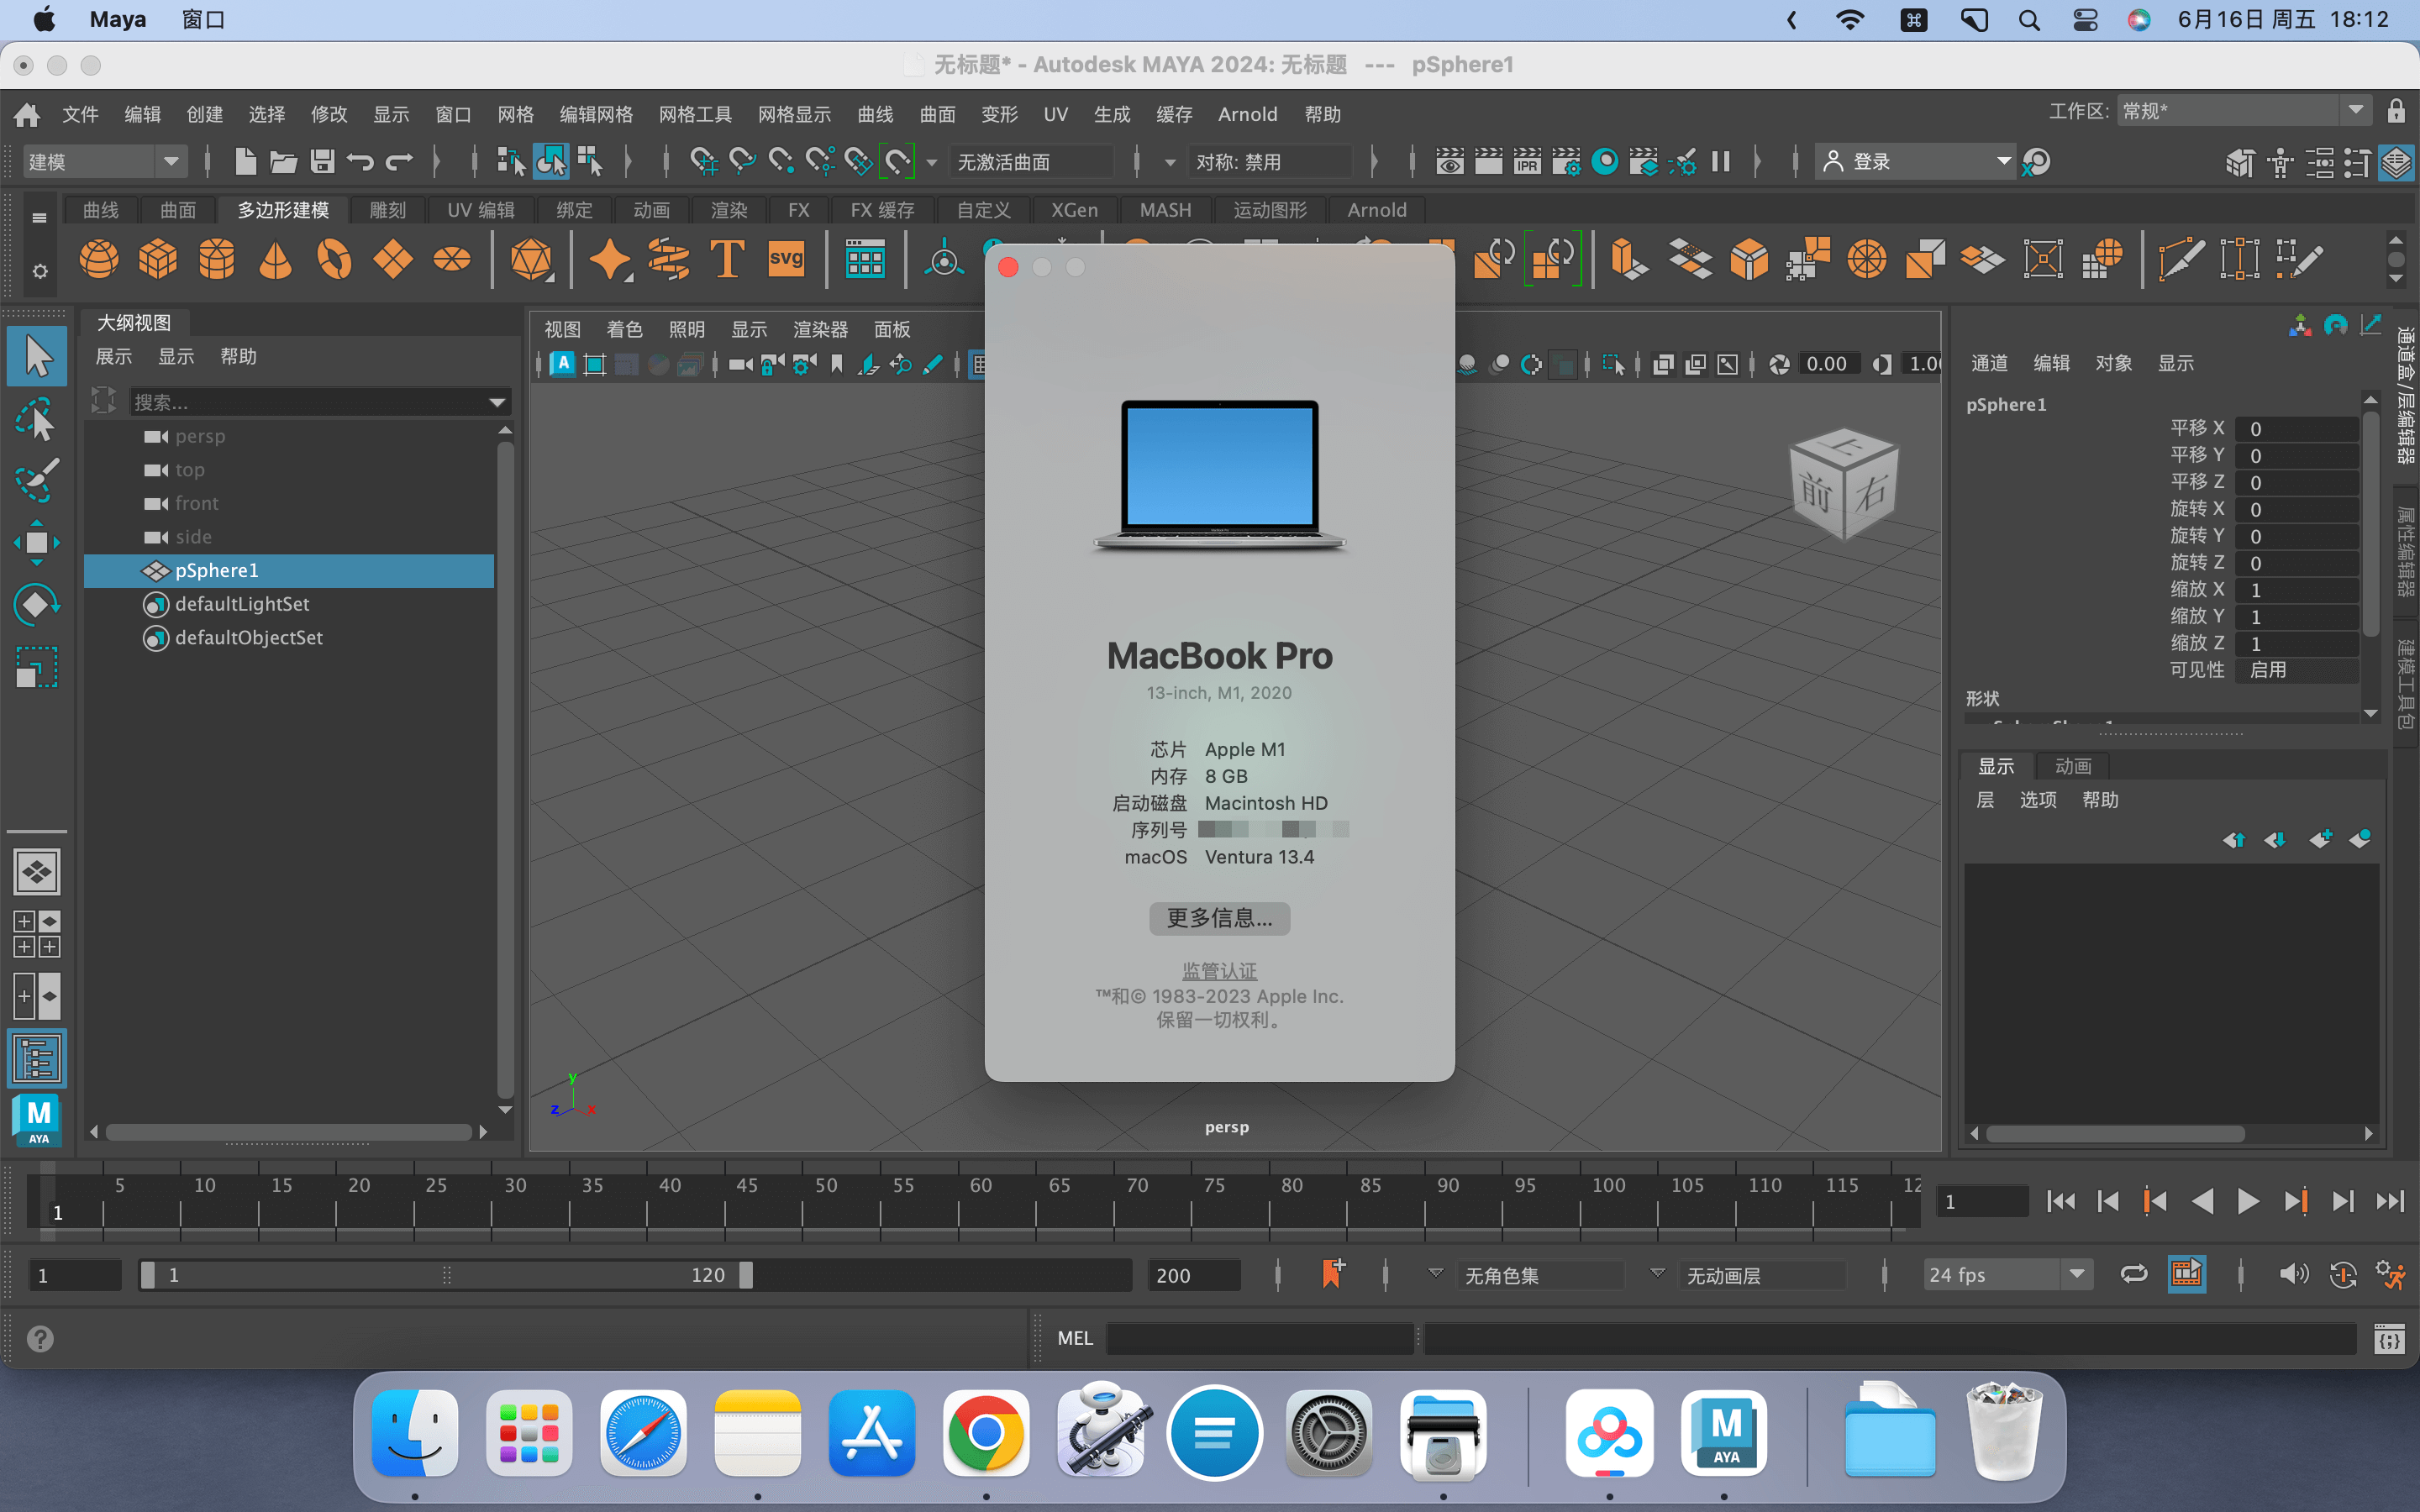The width and height of the screenshot is (2420, 1512).
Task: Switch to the 绑定 shelf tab
Action: tap(574, 210)
